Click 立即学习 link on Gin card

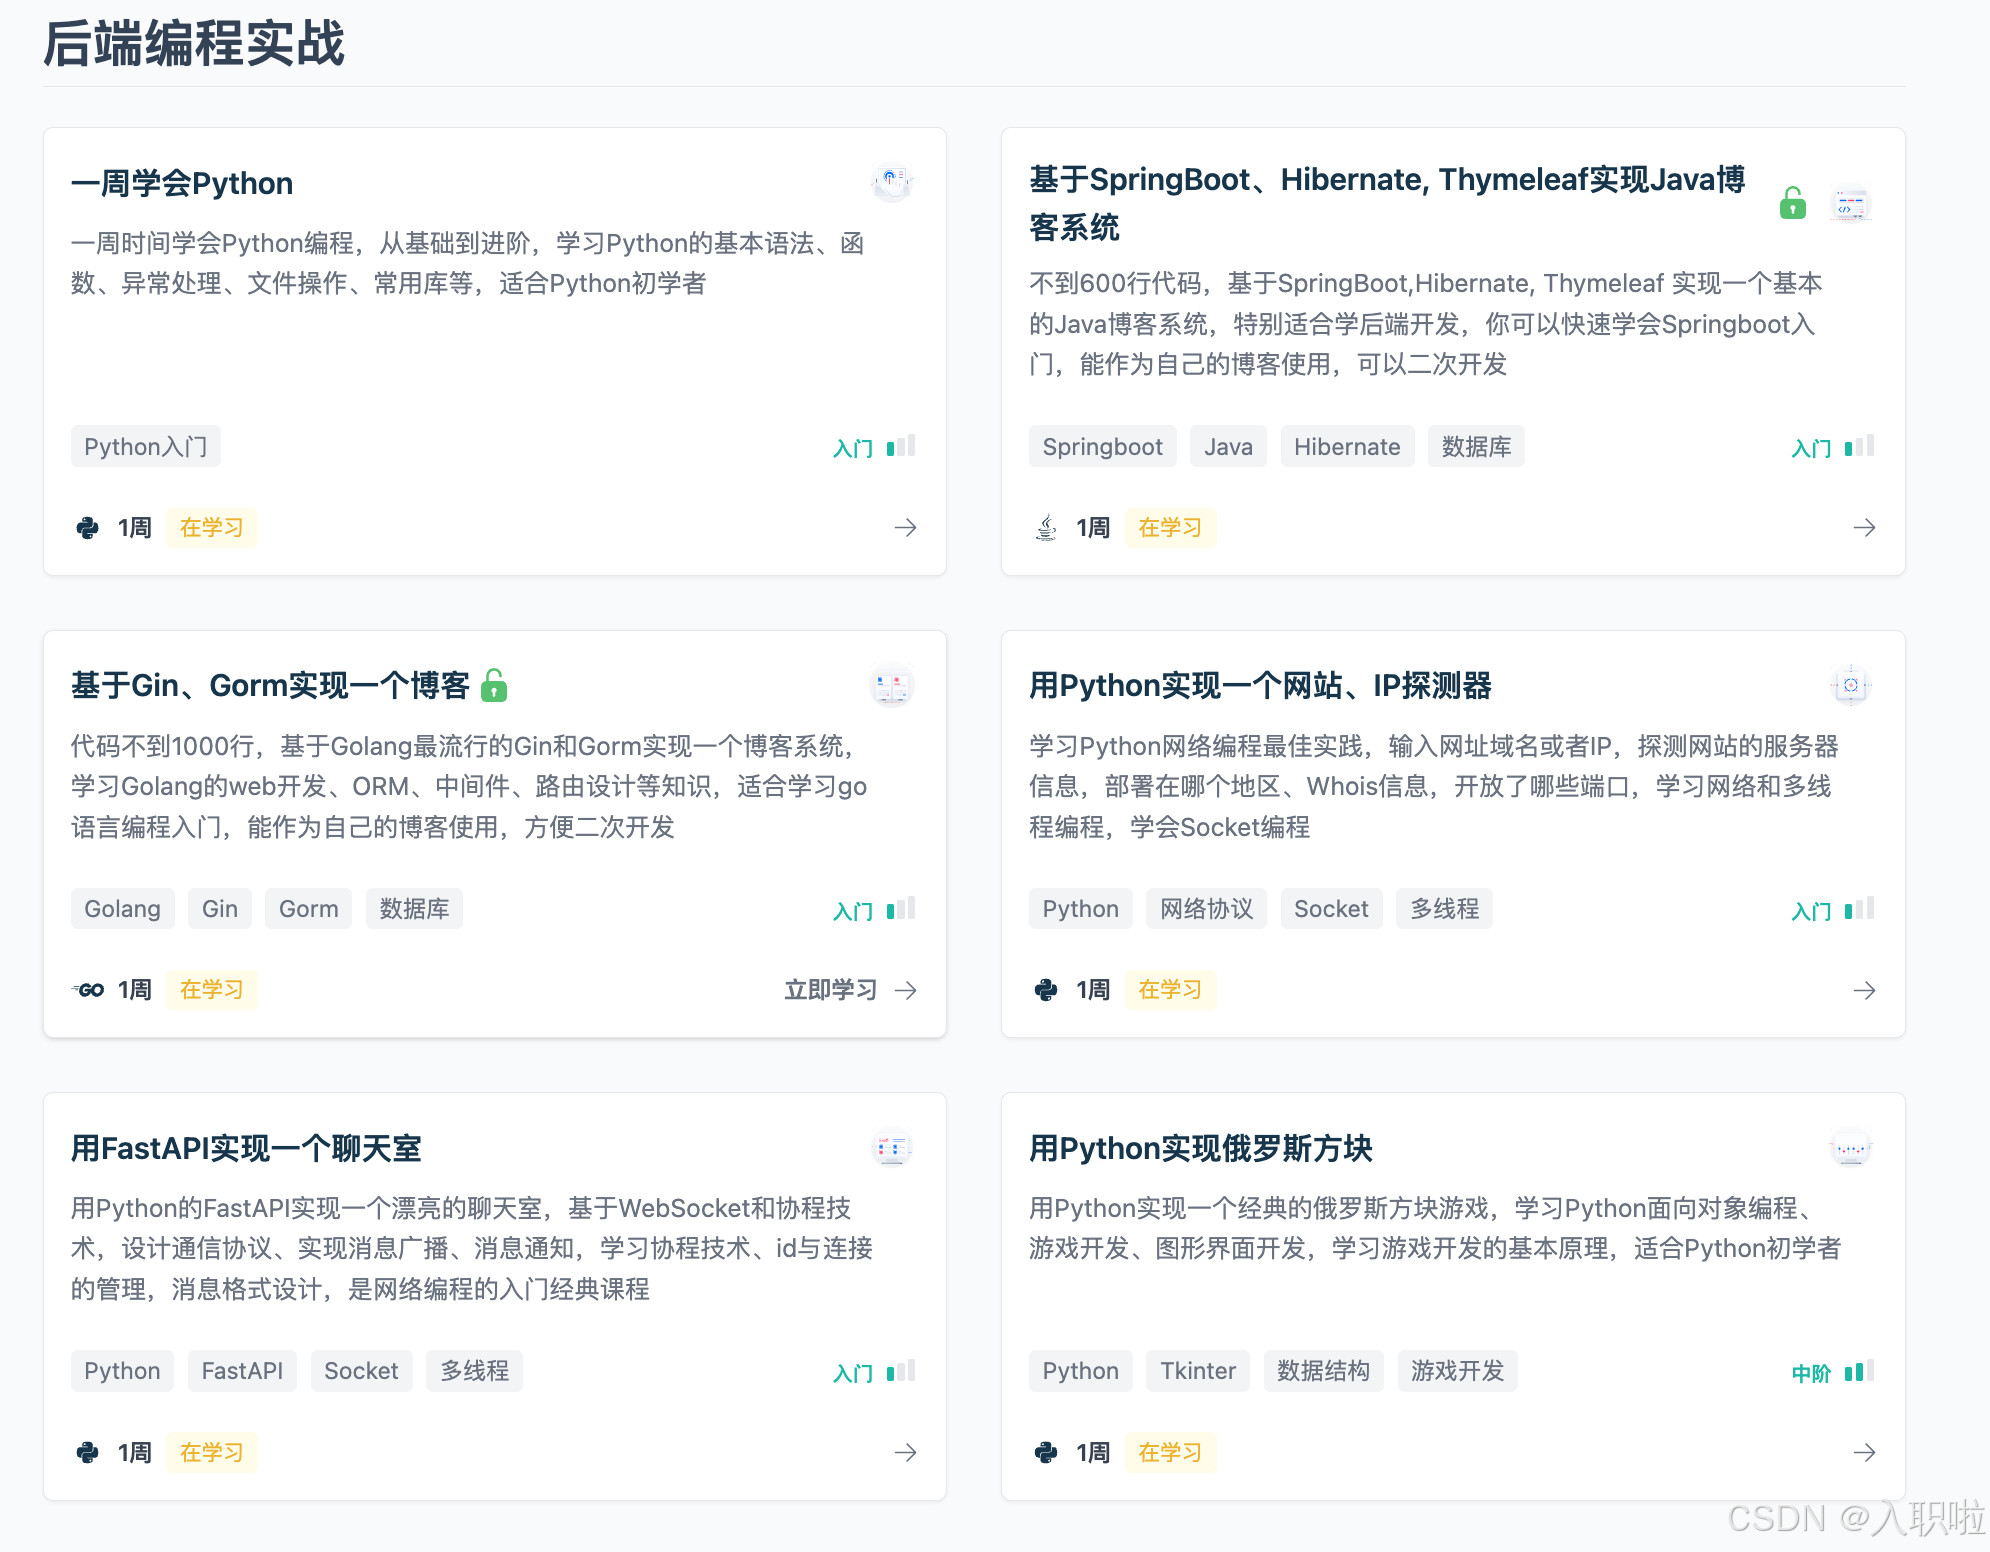point(830,990)
